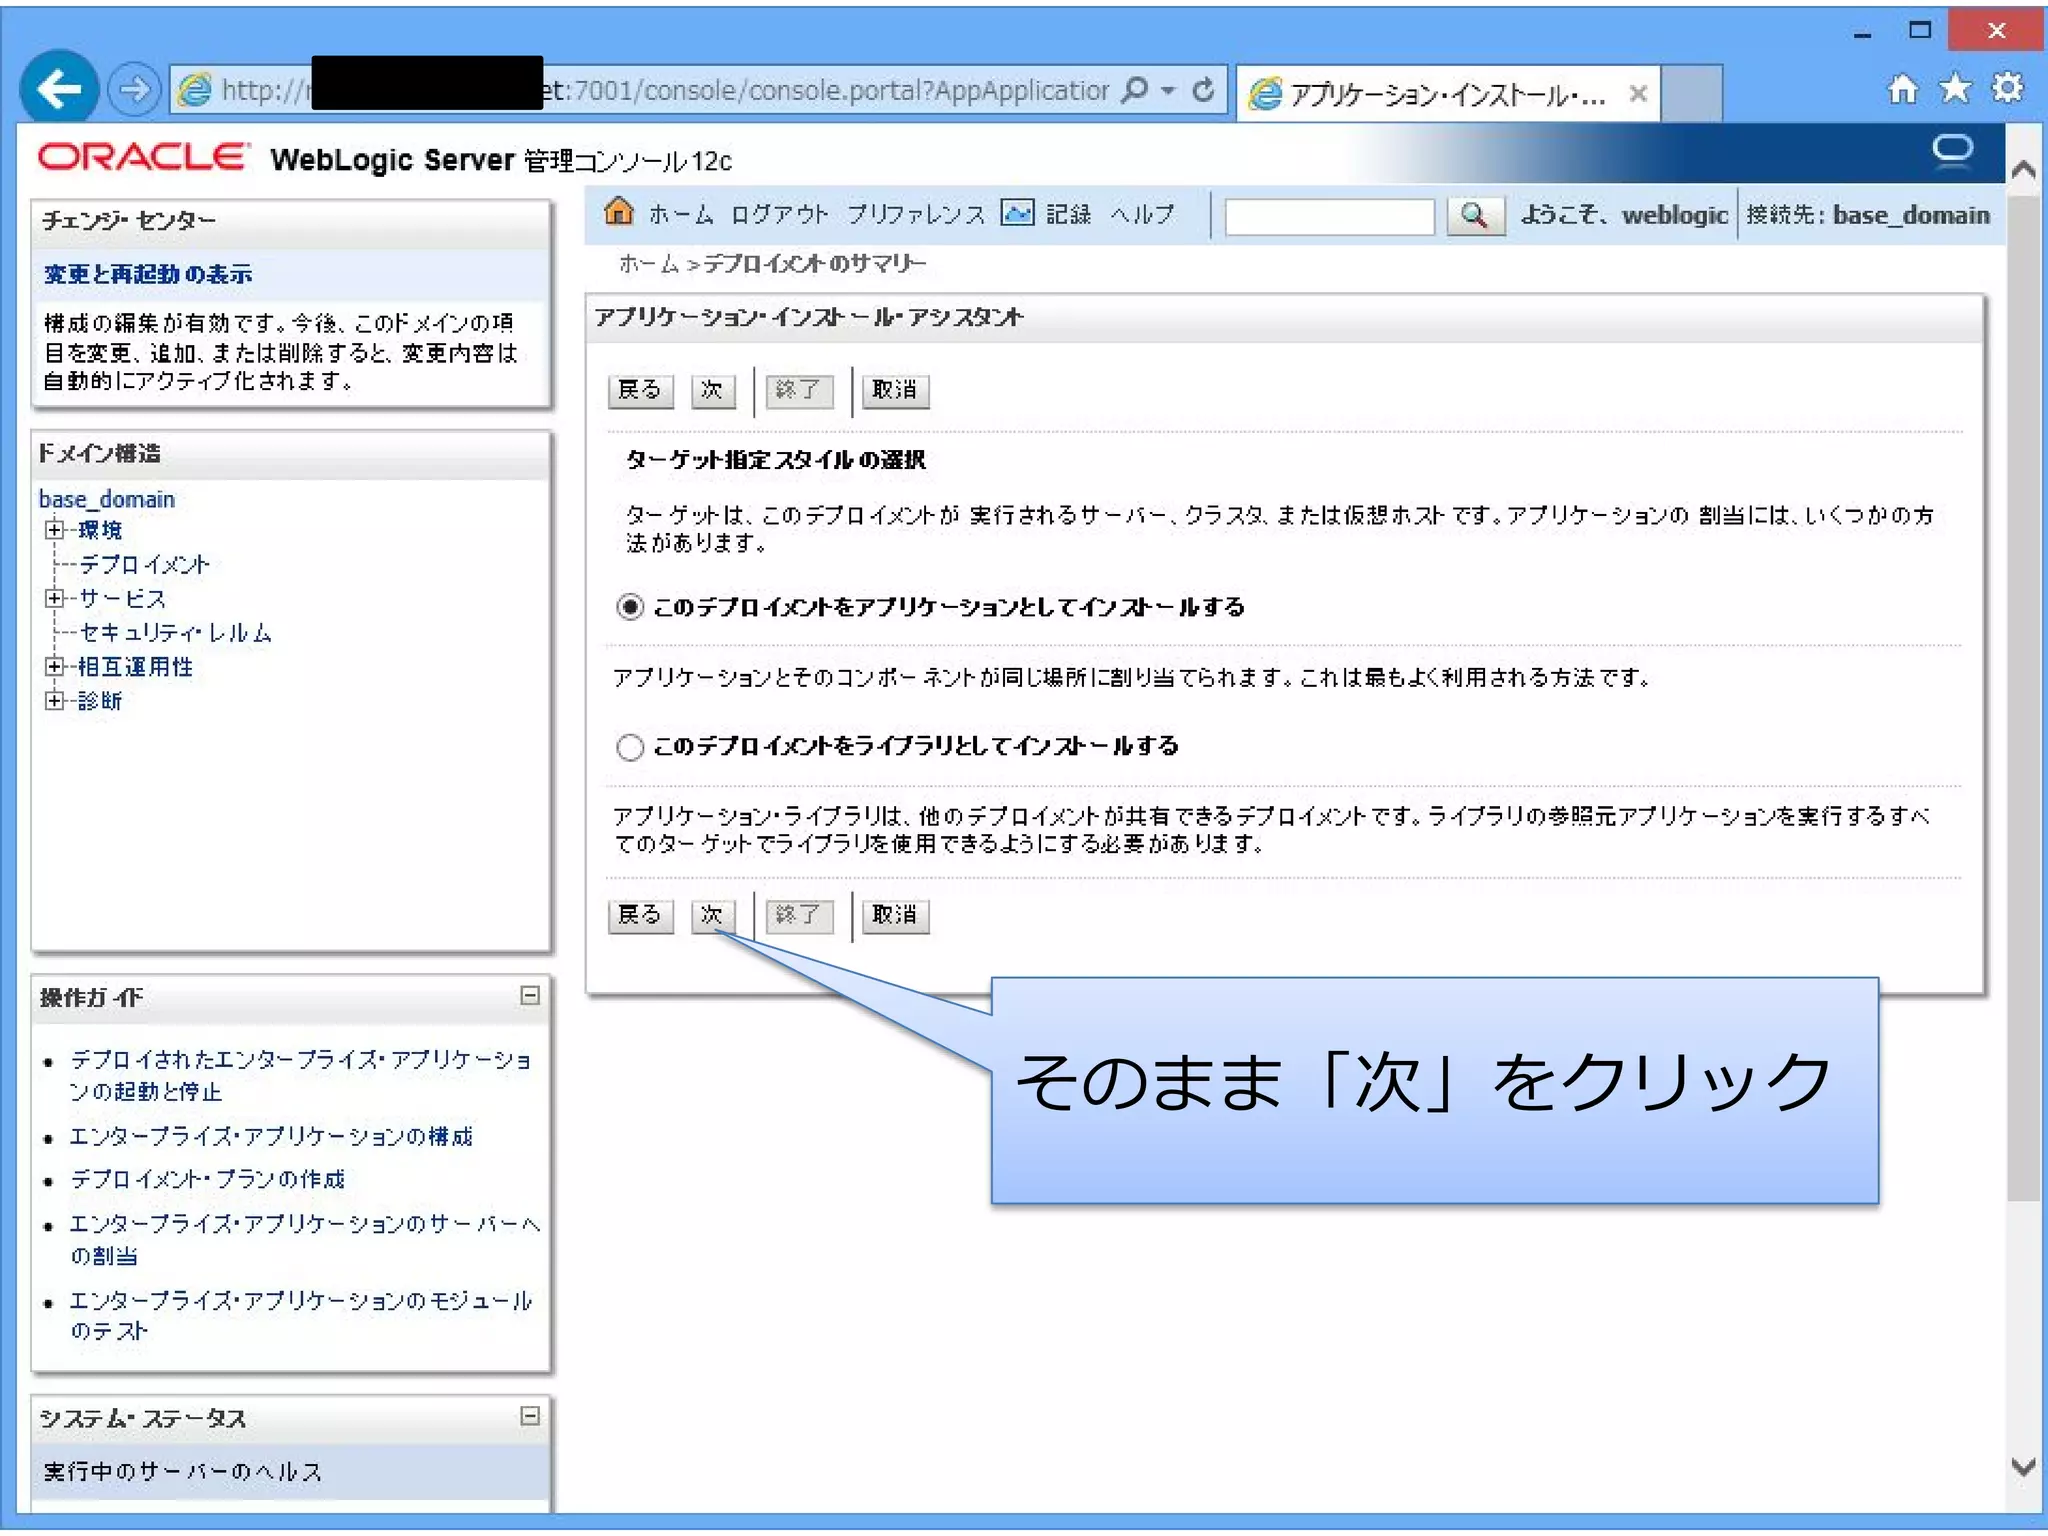2048x1536 pixels.
Task: Click the page scrollbar up arrow
Action: click(x=2023, y=170)
